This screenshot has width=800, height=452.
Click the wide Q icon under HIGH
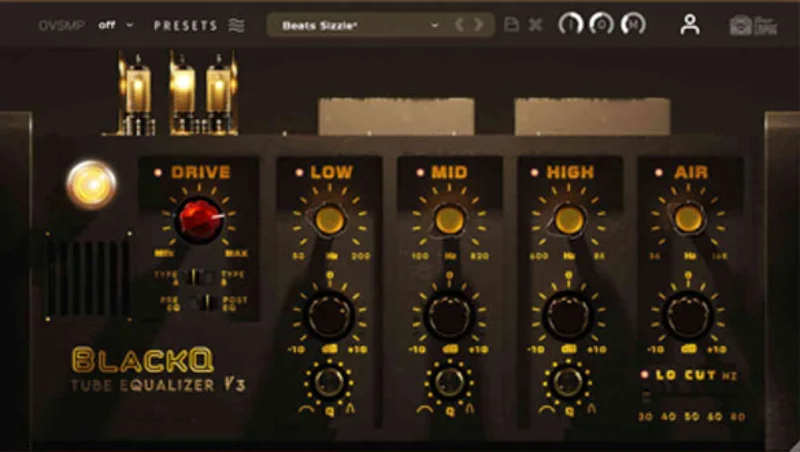click(546, 410)
